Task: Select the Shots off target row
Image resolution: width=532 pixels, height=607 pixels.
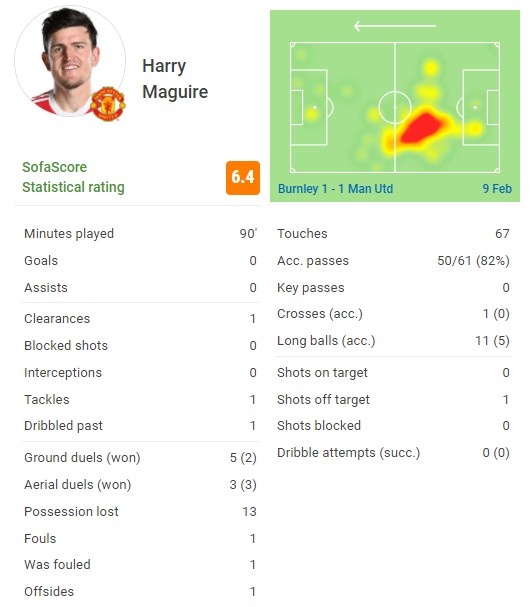Action: (x=393, y=400)
